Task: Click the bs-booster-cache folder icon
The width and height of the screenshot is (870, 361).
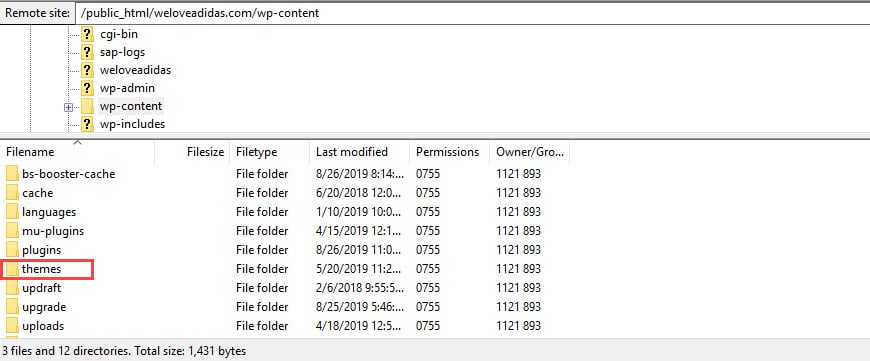Action: [x=12, y=174]
